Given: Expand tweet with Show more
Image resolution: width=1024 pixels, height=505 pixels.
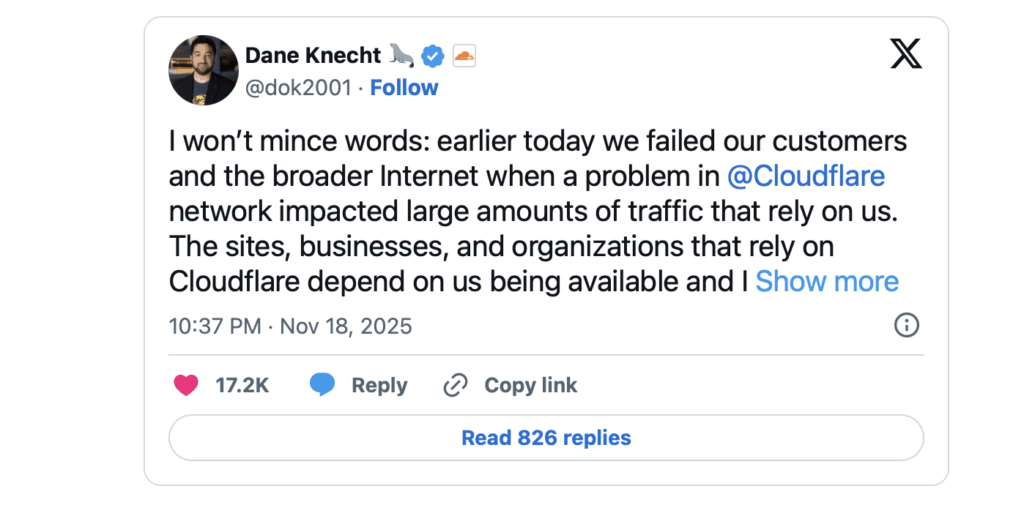Looking at the screenshot, I should (827, 282).
